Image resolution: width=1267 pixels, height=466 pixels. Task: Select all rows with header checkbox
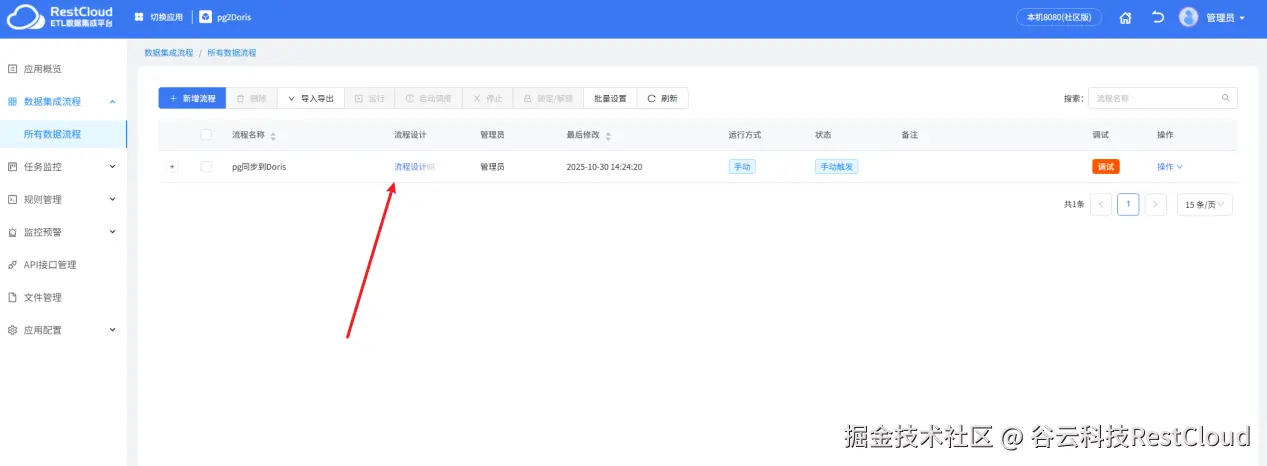[x=206, y=135]
